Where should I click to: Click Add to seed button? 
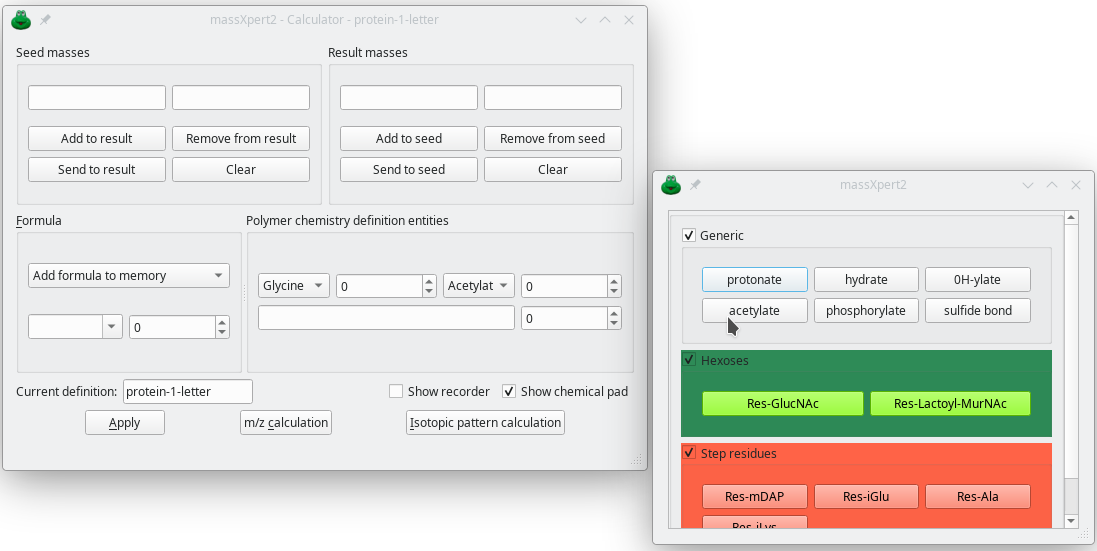tap(409, 138)
